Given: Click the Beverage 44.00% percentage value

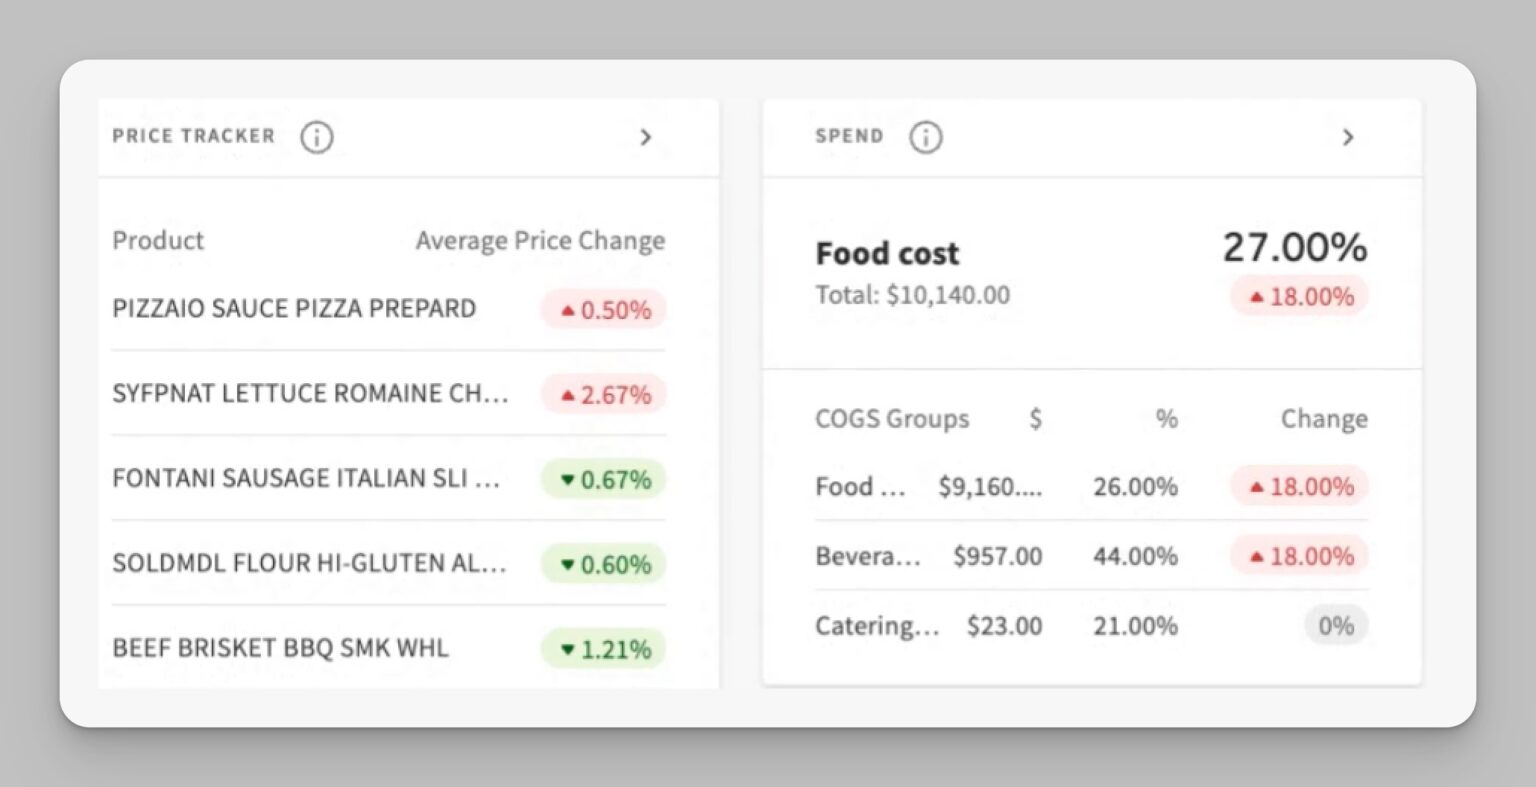Looking at the screenshot, I should tap(1135, 556).
